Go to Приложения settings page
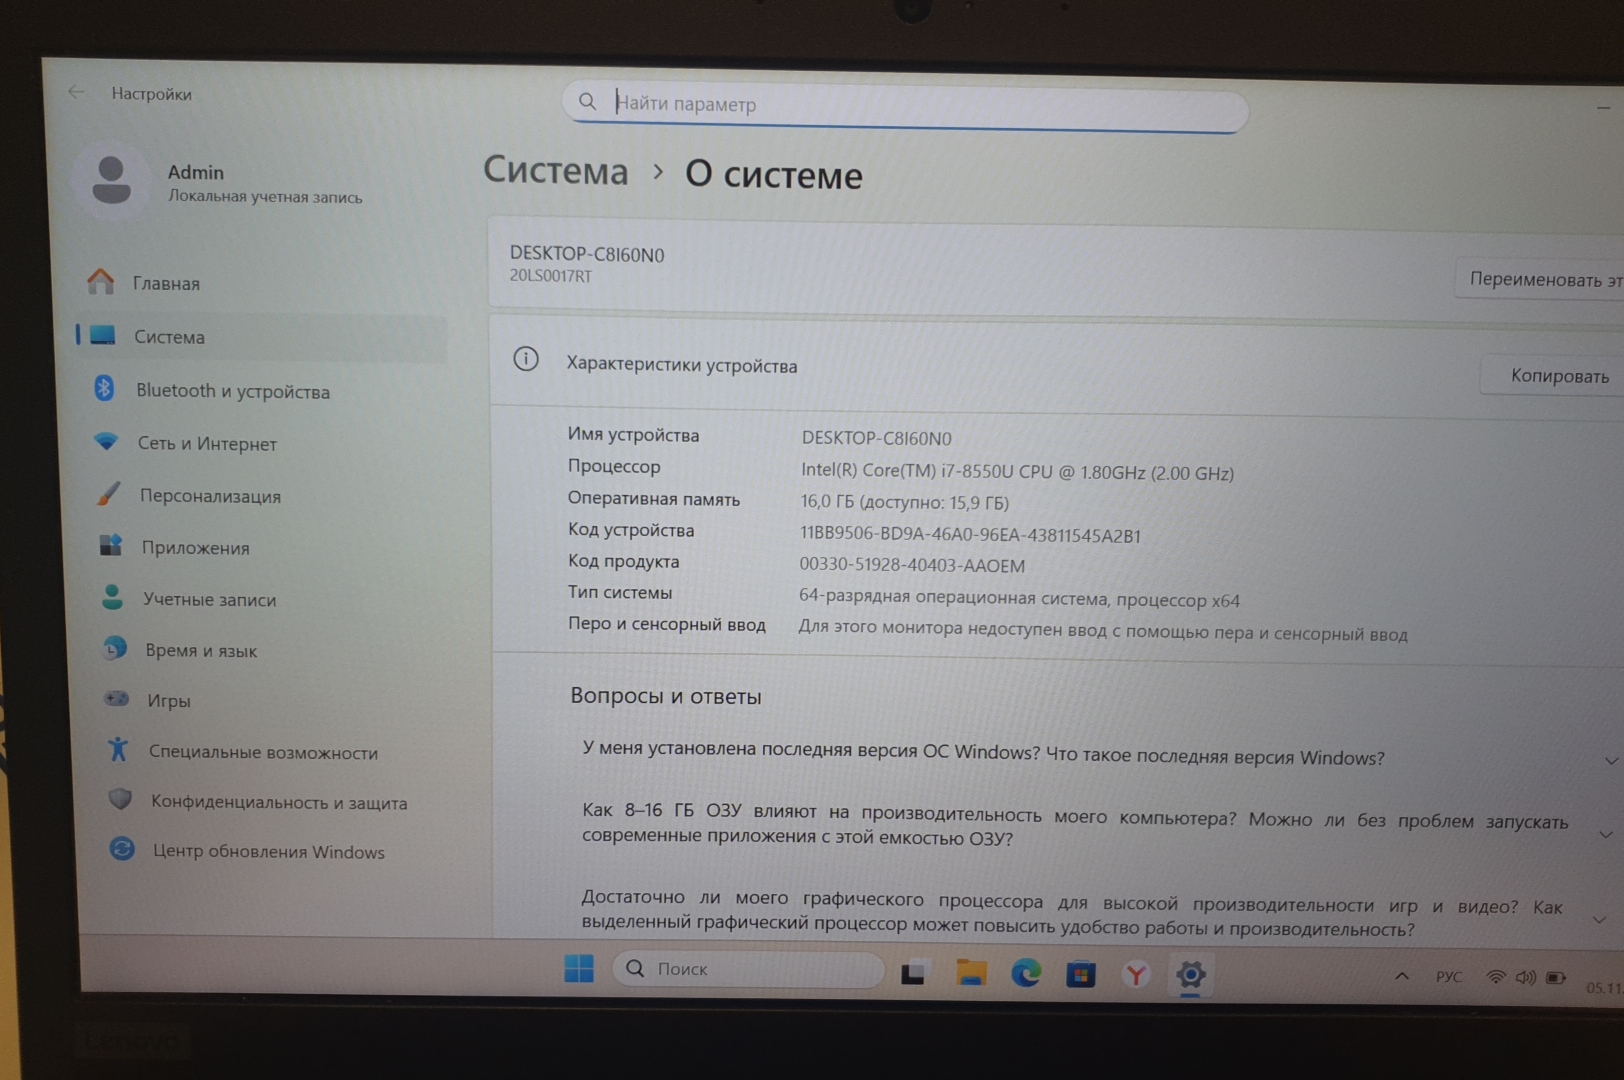The width and height of the screenshot is (1624, 1080). 195,548
